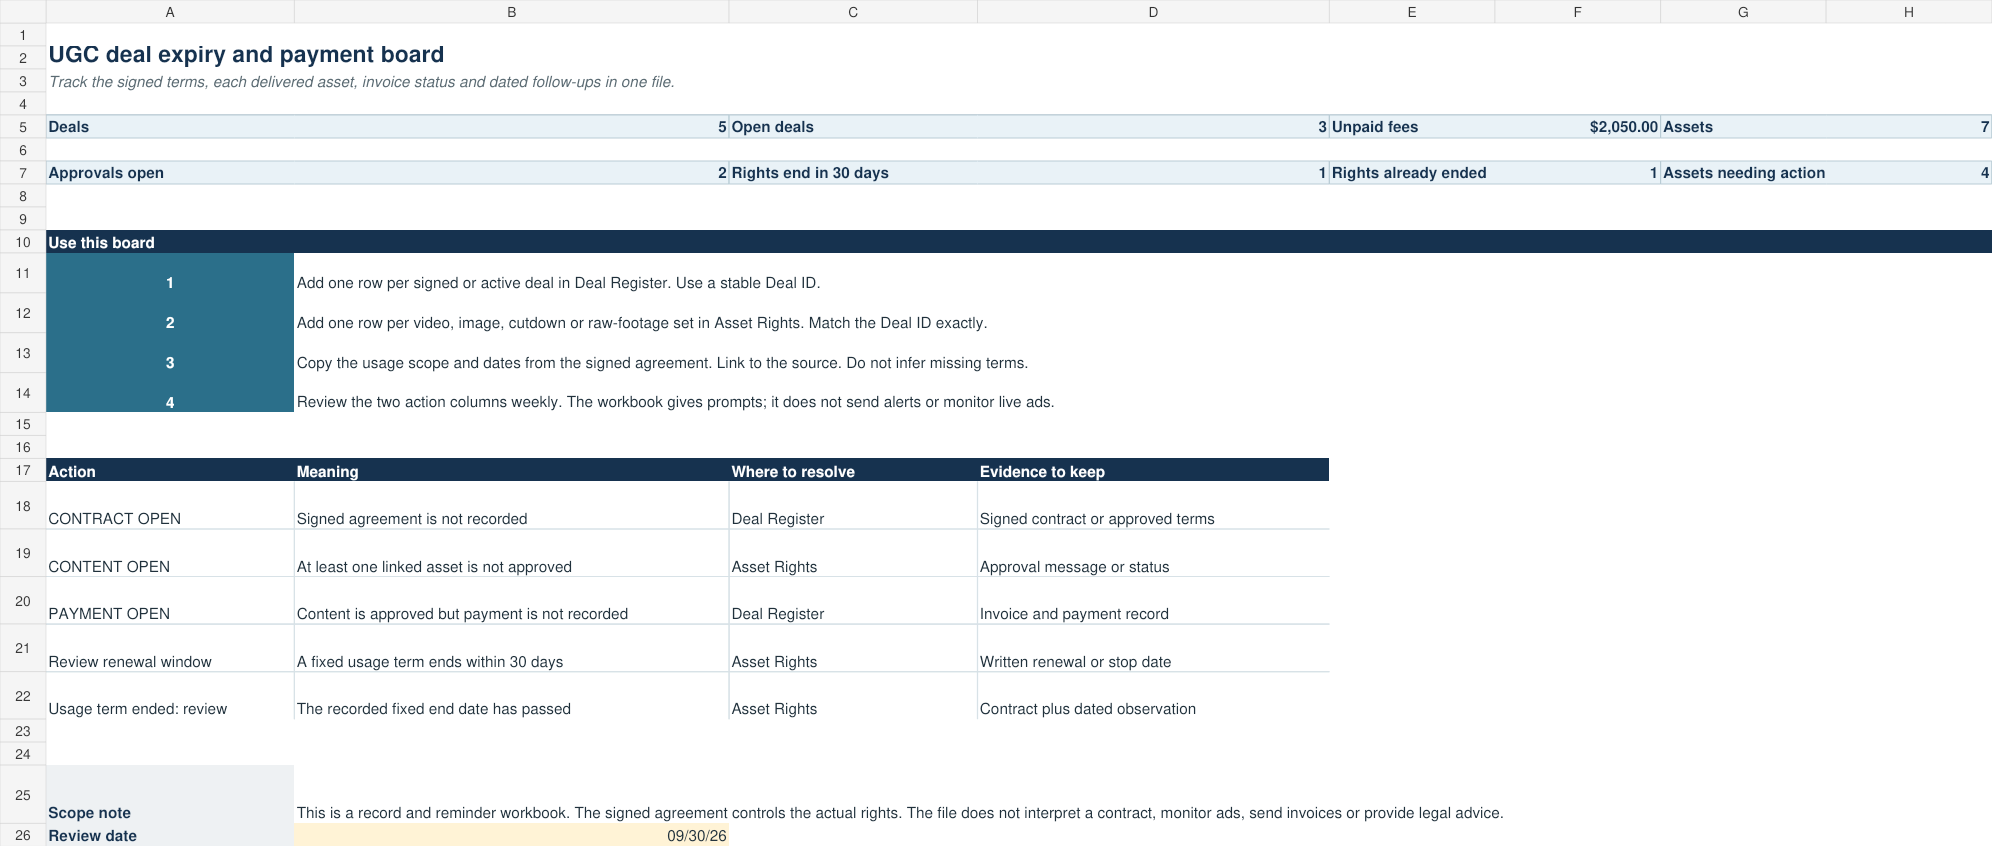Click the 'Where to resolve' header
1992x846 pixels.
click(x=853, y=471)
